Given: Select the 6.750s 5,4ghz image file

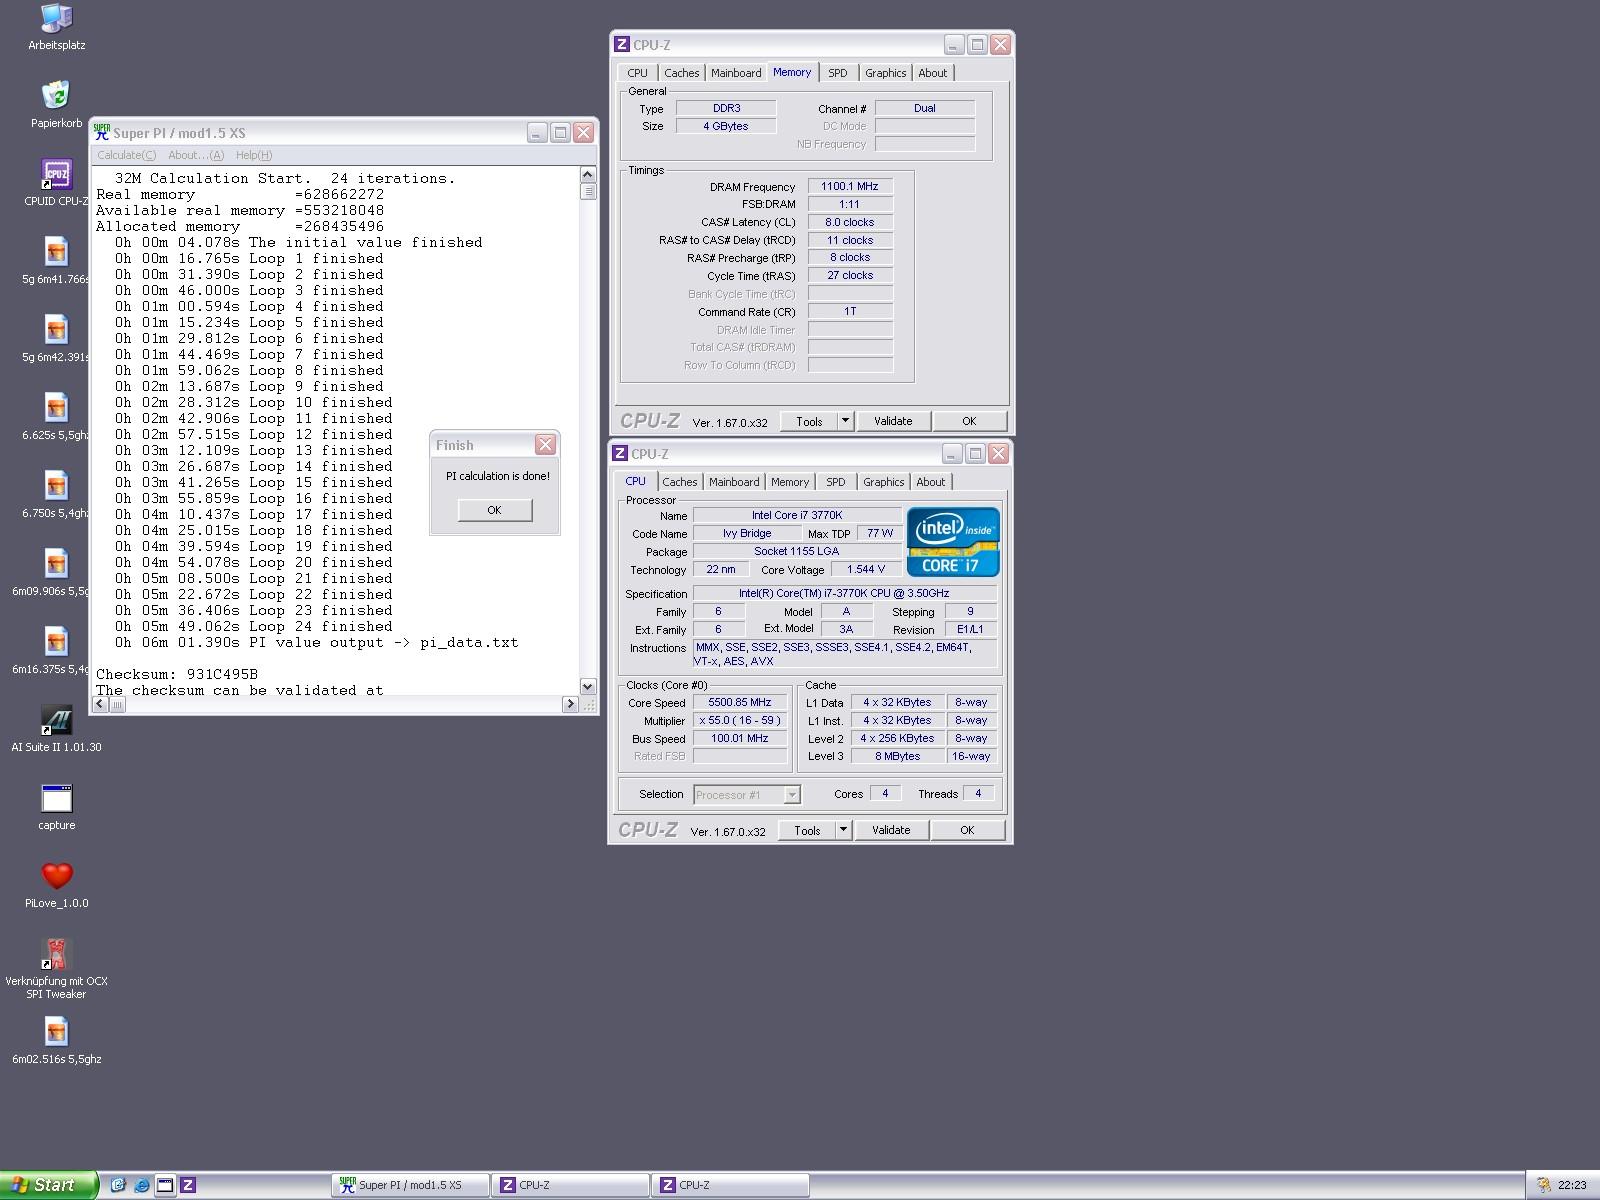Looking at the screenshot, I should click(x=56, y=486).
